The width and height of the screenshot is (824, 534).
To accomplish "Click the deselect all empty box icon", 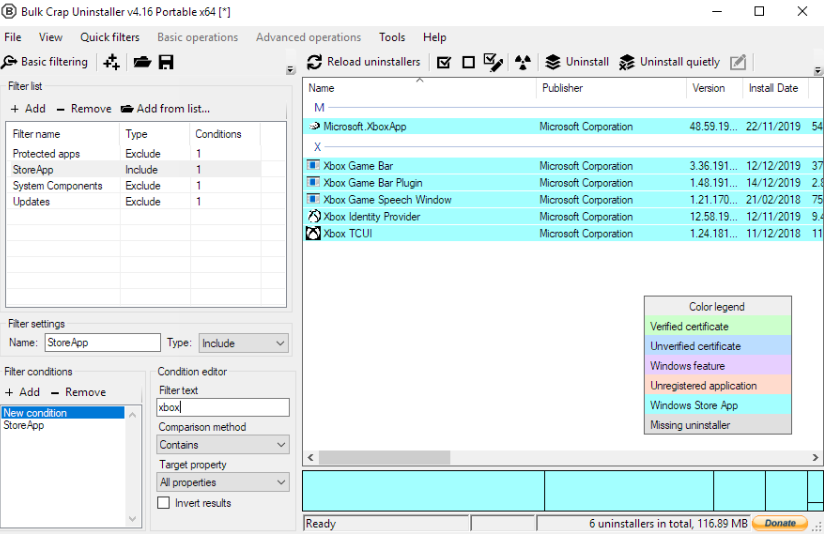I will tap(468, 63).
